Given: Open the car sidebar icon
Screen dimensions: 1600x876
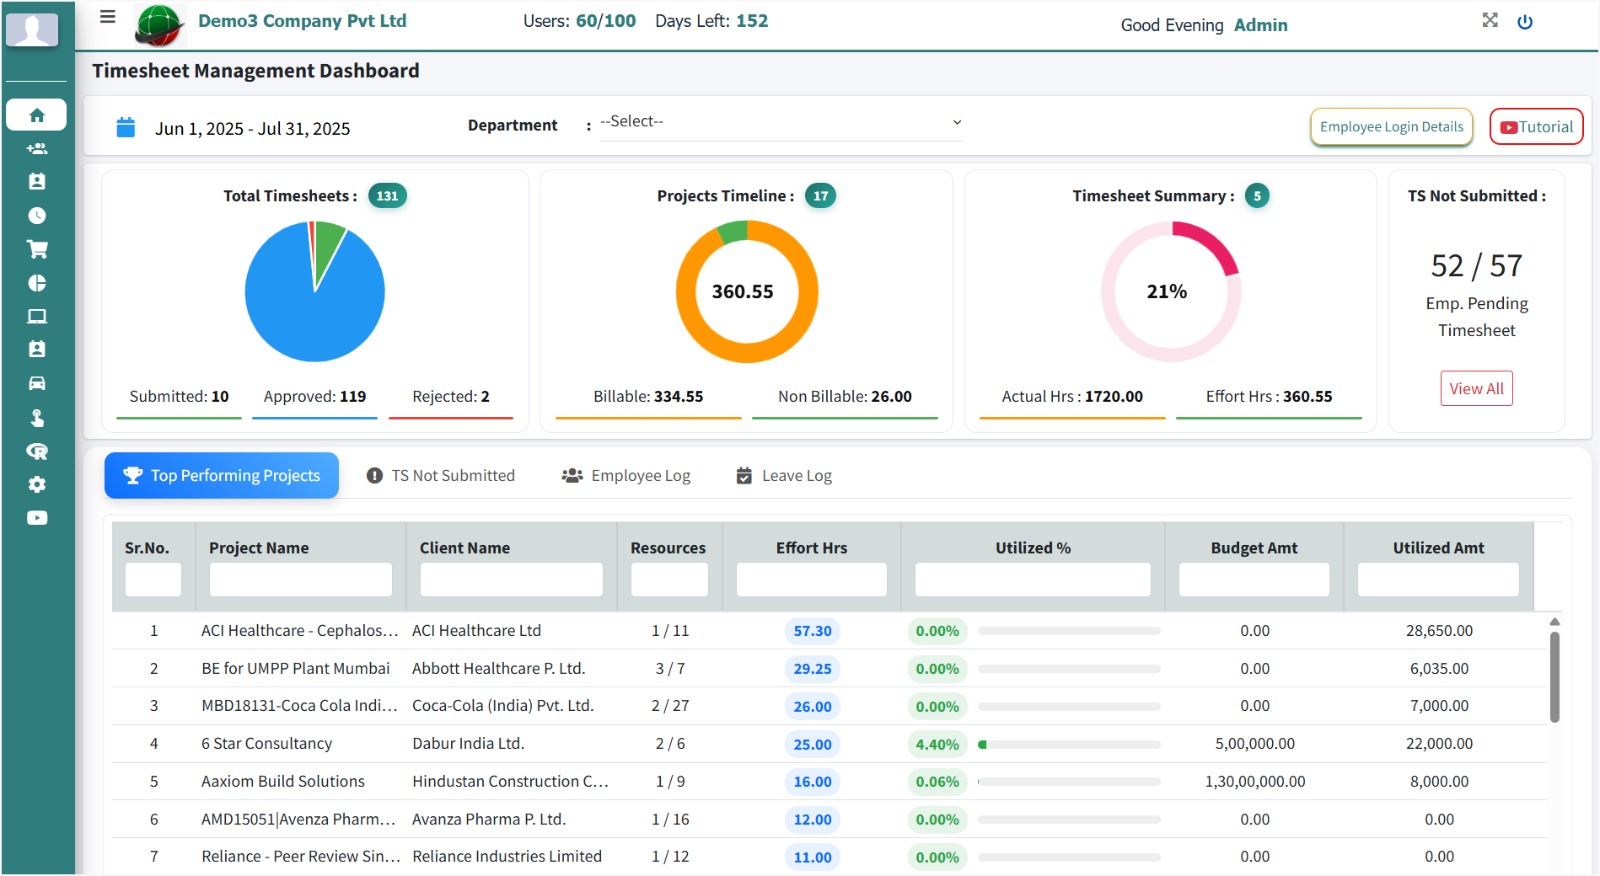Looking at the screenshot, I should [x=37, y=383].
